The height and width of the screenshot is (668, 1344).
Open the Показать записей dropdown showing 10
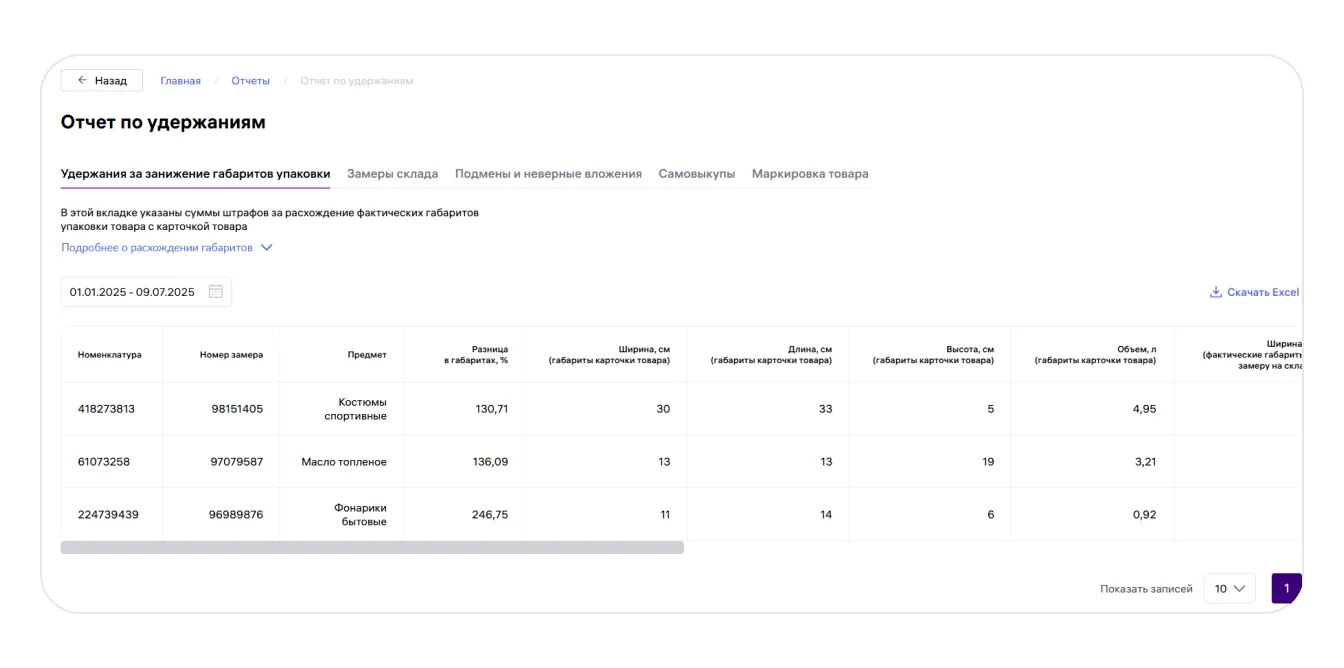(x=1229, y=589)
